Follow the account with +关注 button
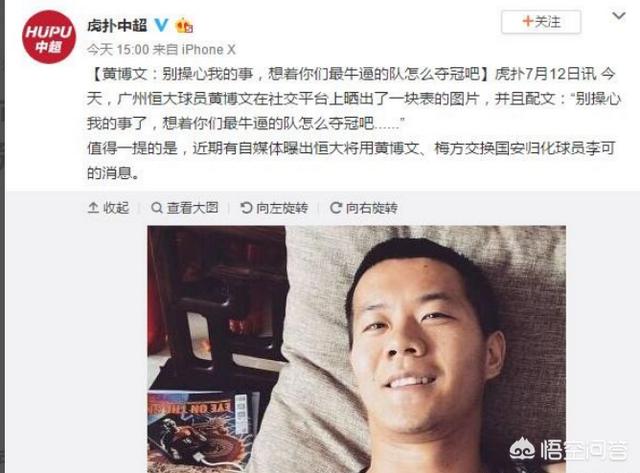Viewport: 640px width, 473px height. point(541,21)
